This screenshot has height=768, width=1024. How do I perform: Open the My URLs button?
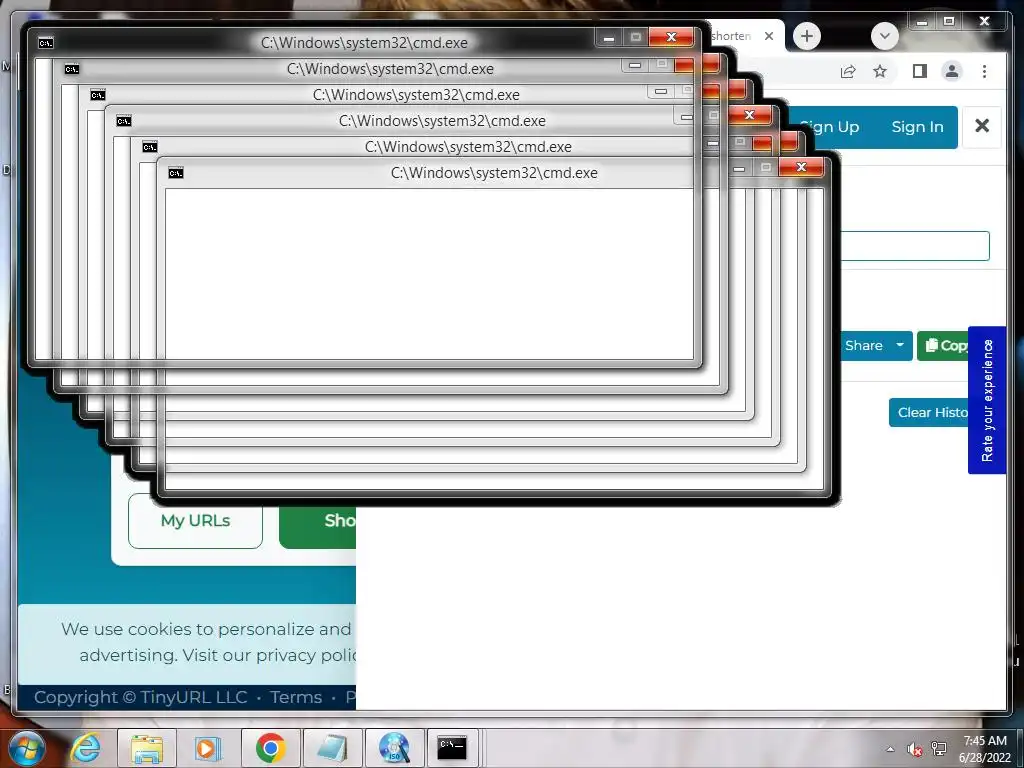point(195,521)
